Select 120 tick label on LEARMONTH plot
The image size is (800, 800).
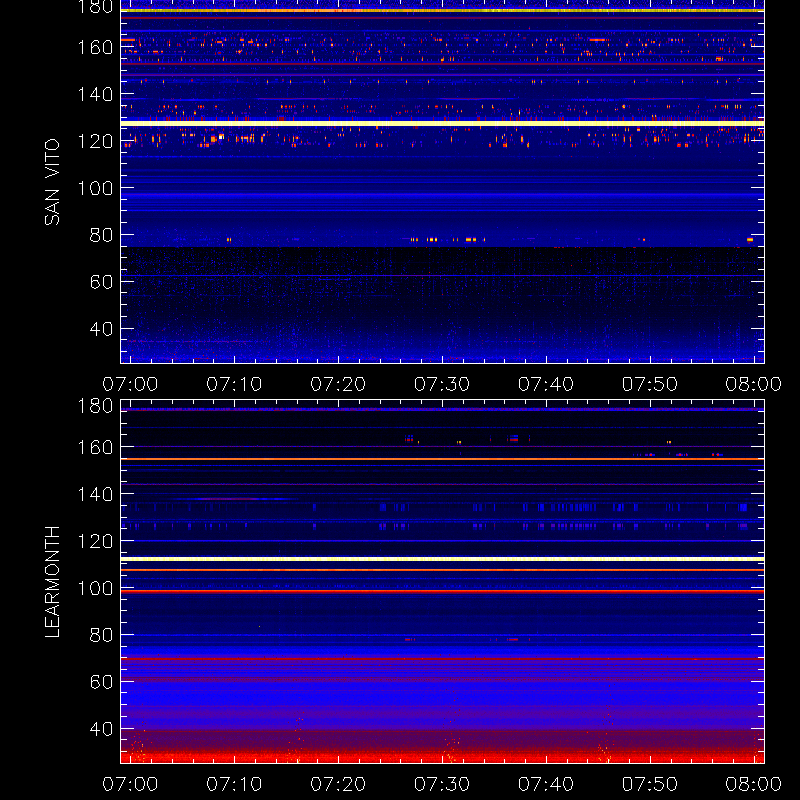point(95,541)
